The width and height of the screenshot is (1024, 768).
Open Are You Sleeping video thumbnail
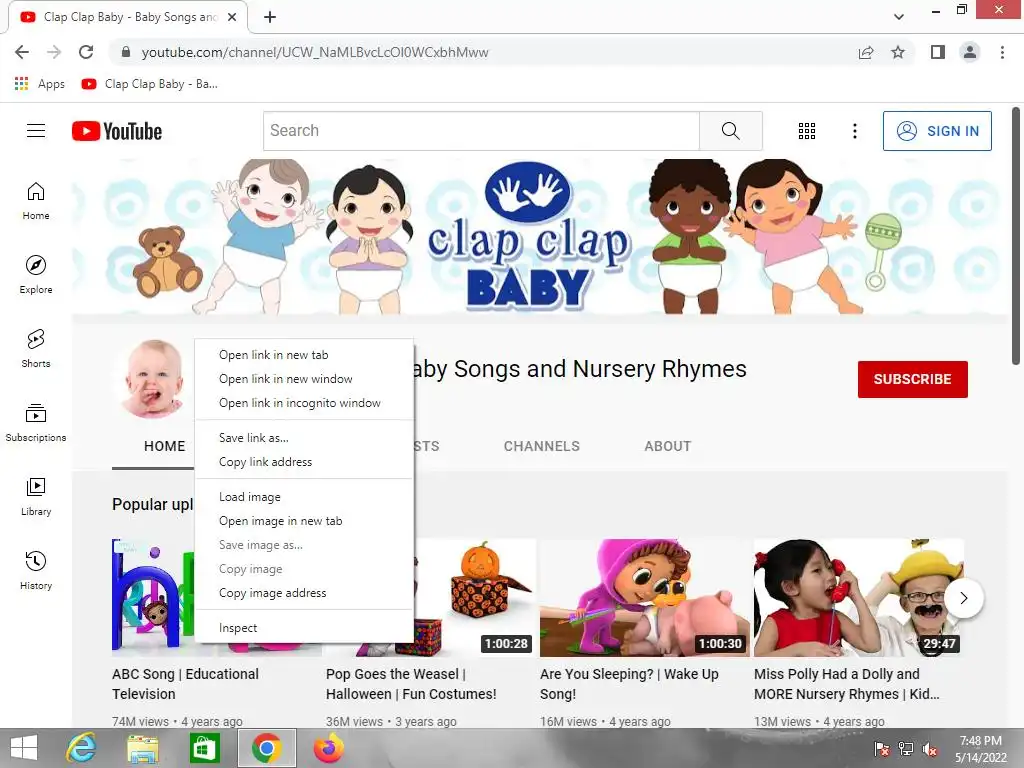(645, 598)
